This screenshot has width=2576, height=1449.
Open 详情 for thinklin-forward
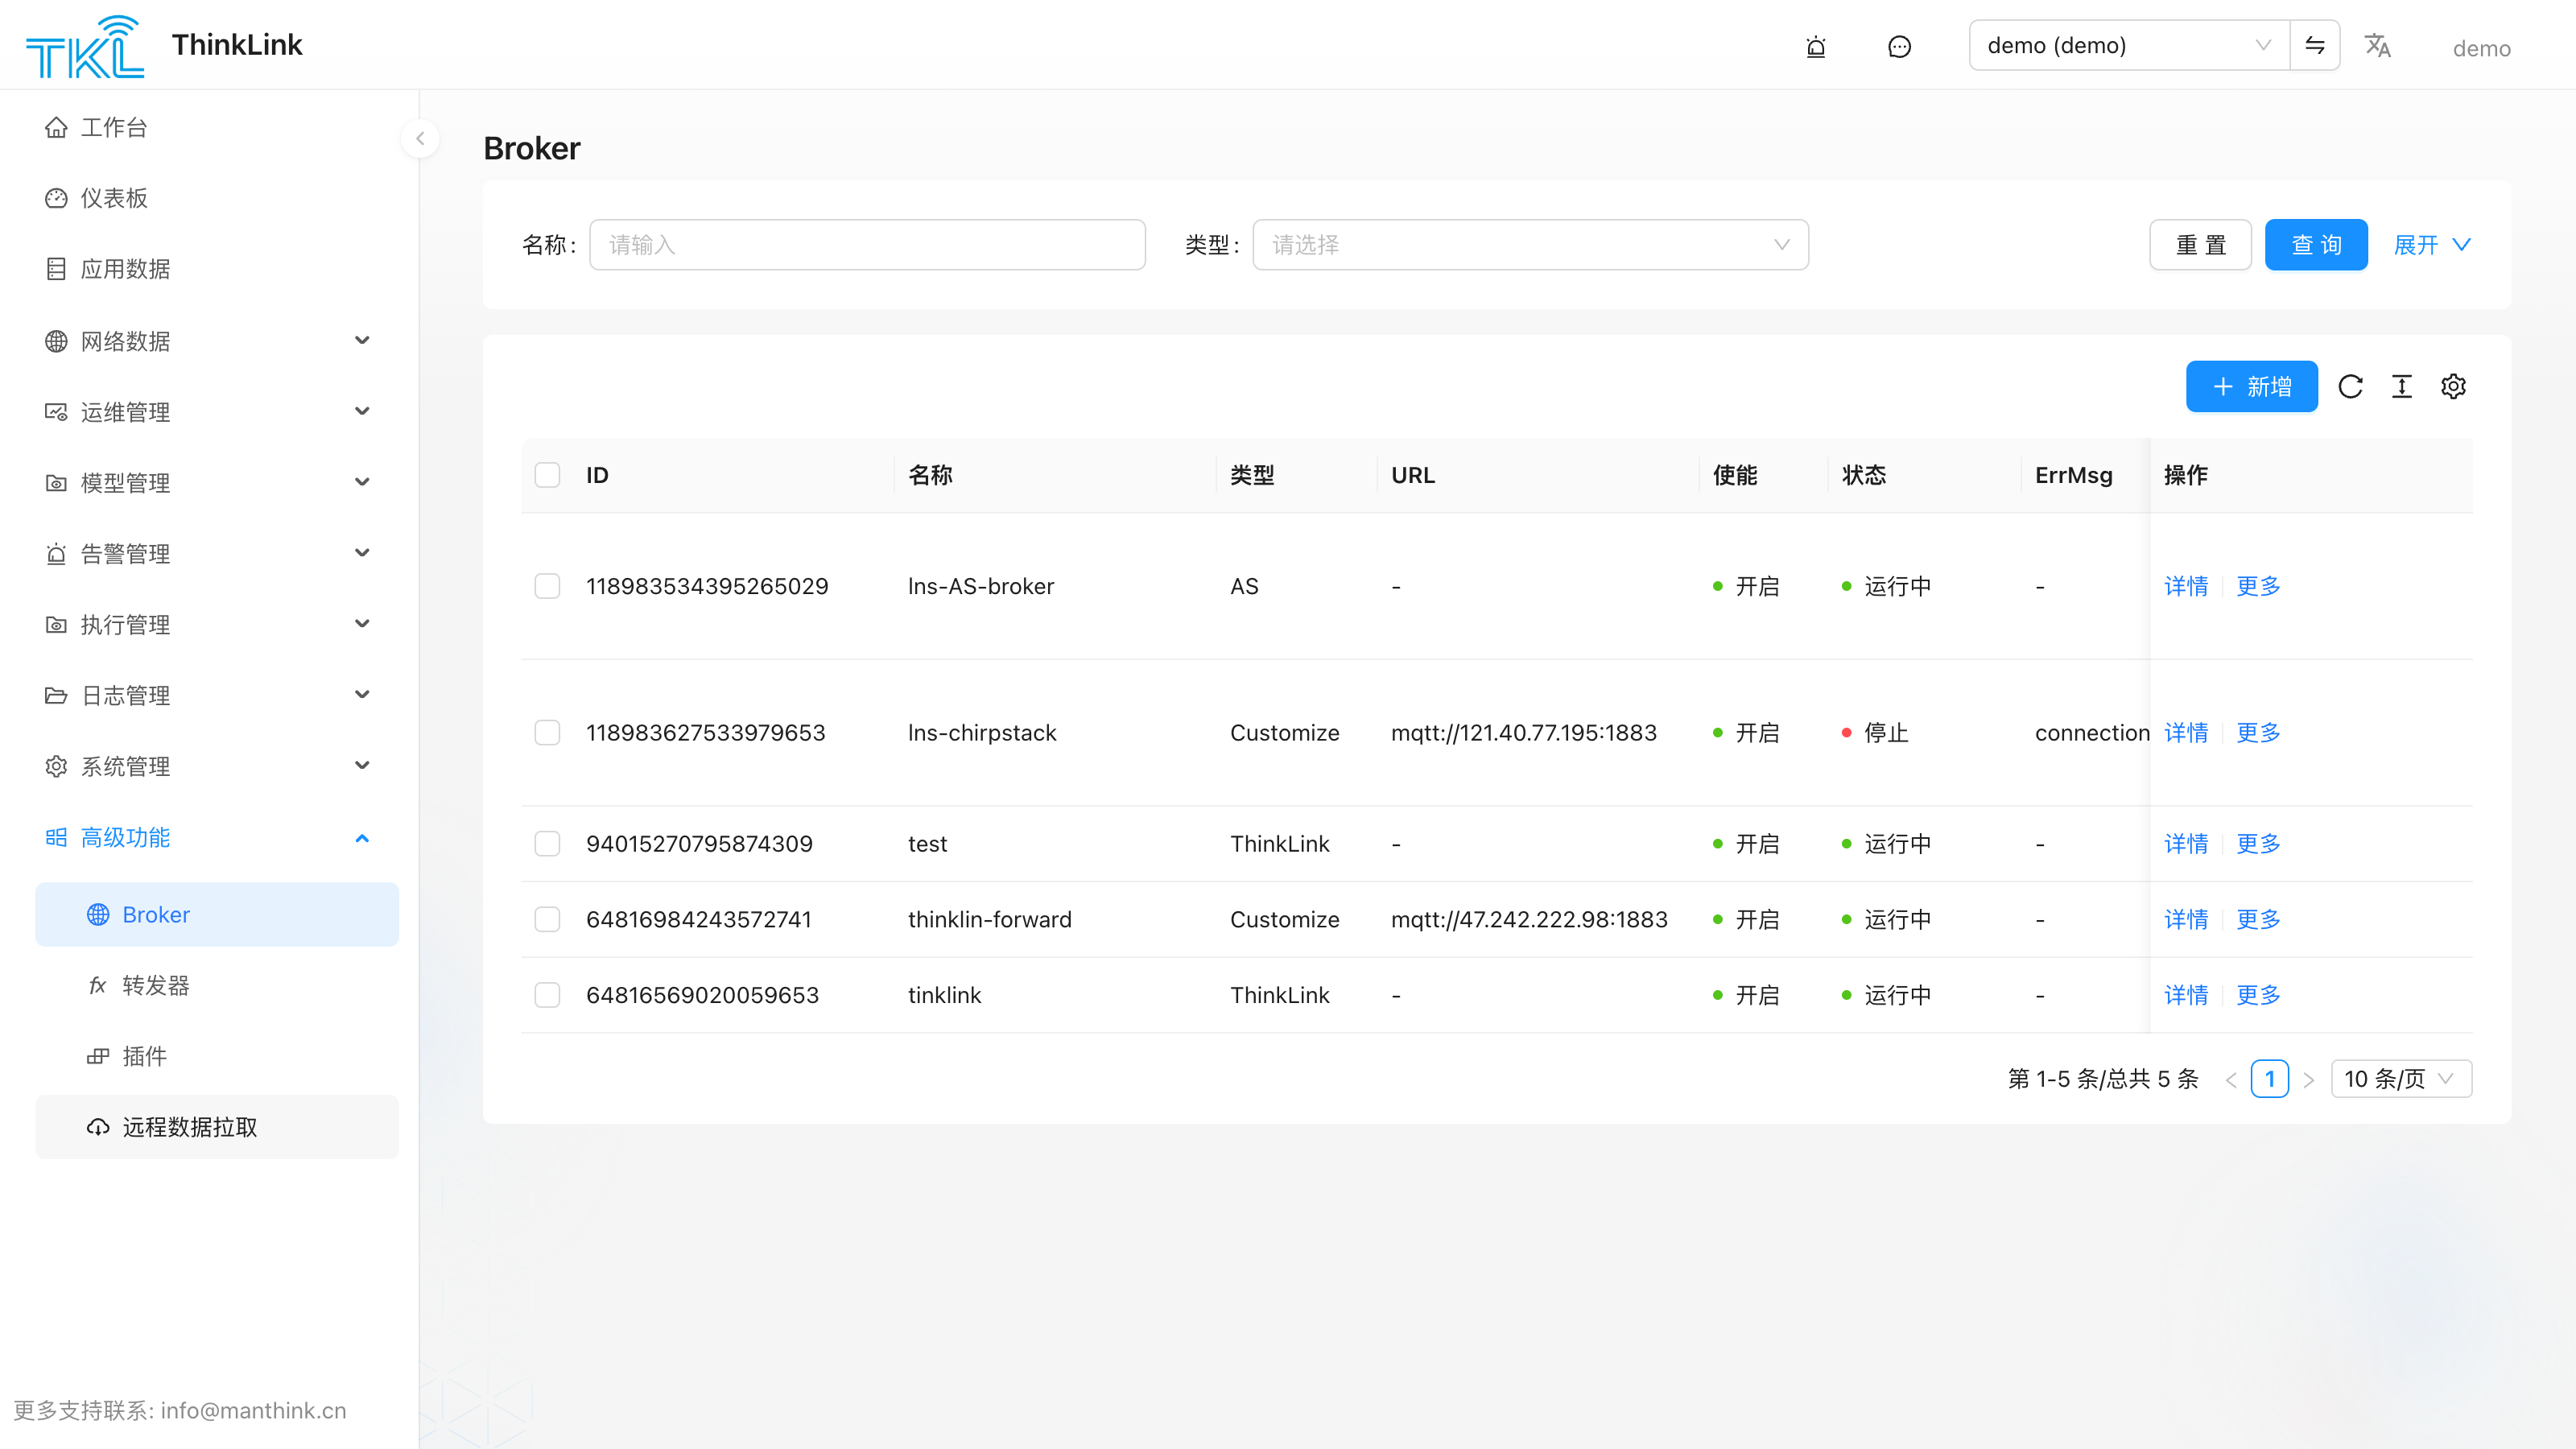(x=2186, y=919)
